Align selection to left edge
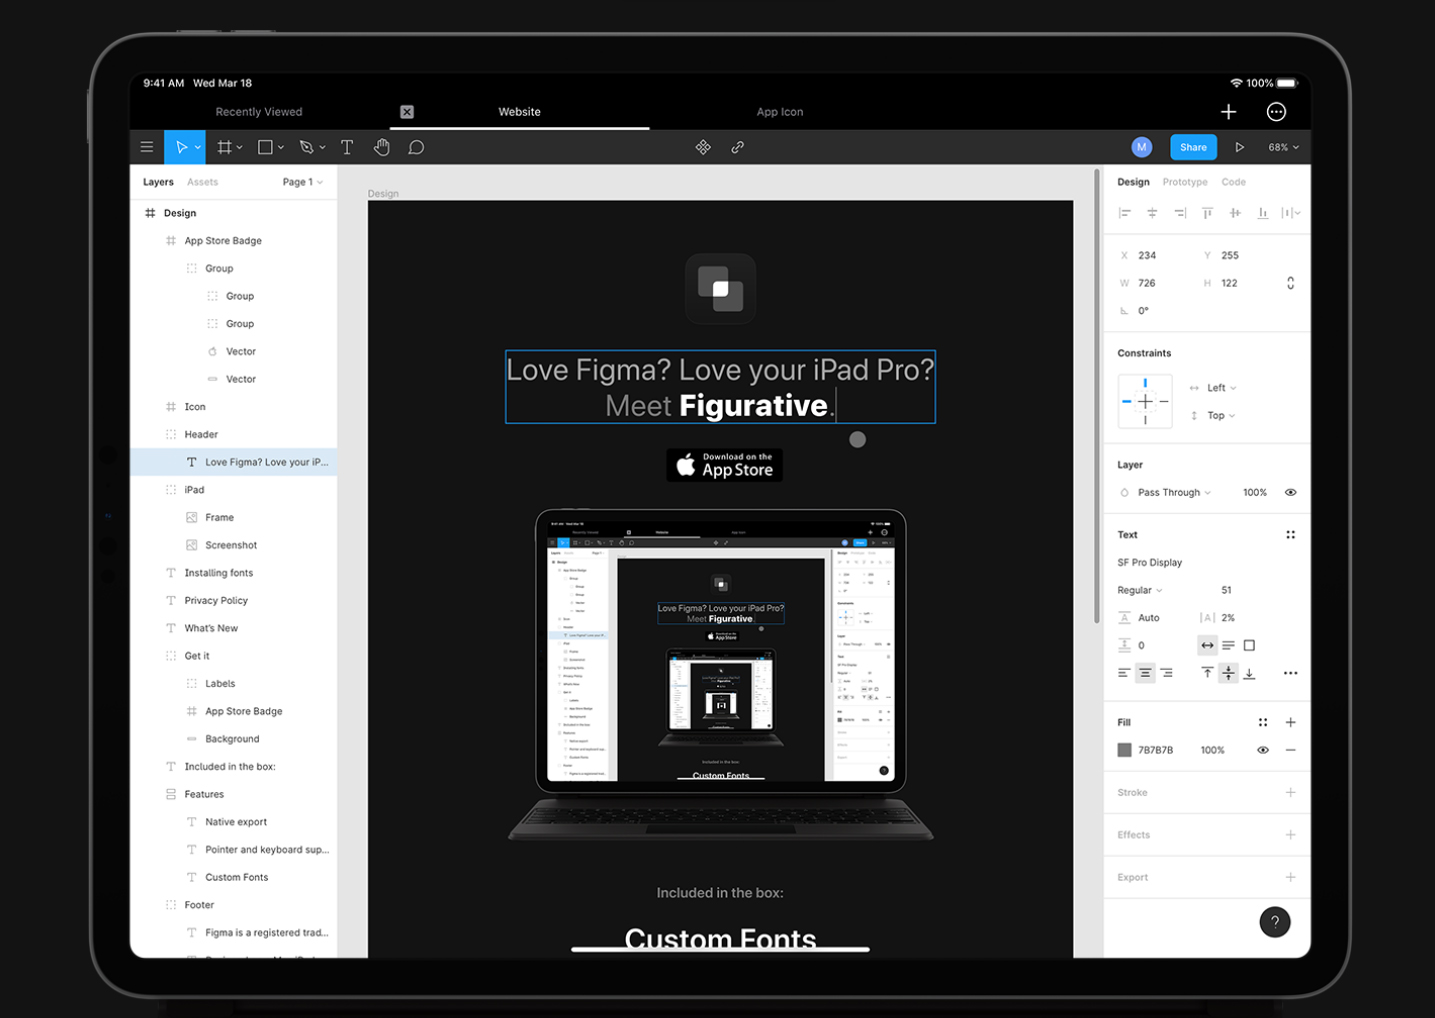The image size is (1435, 1018). [x=1125, y=213]
